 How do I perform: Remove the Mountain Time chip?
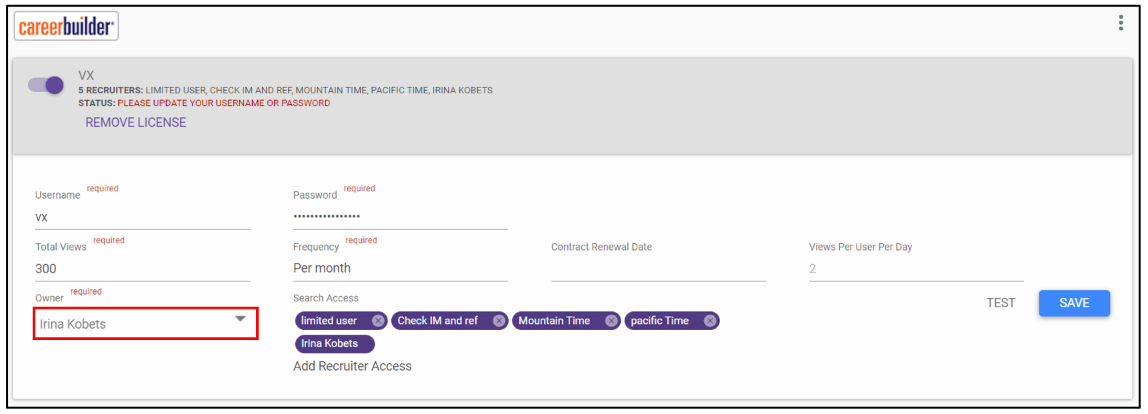coord(612,321)
